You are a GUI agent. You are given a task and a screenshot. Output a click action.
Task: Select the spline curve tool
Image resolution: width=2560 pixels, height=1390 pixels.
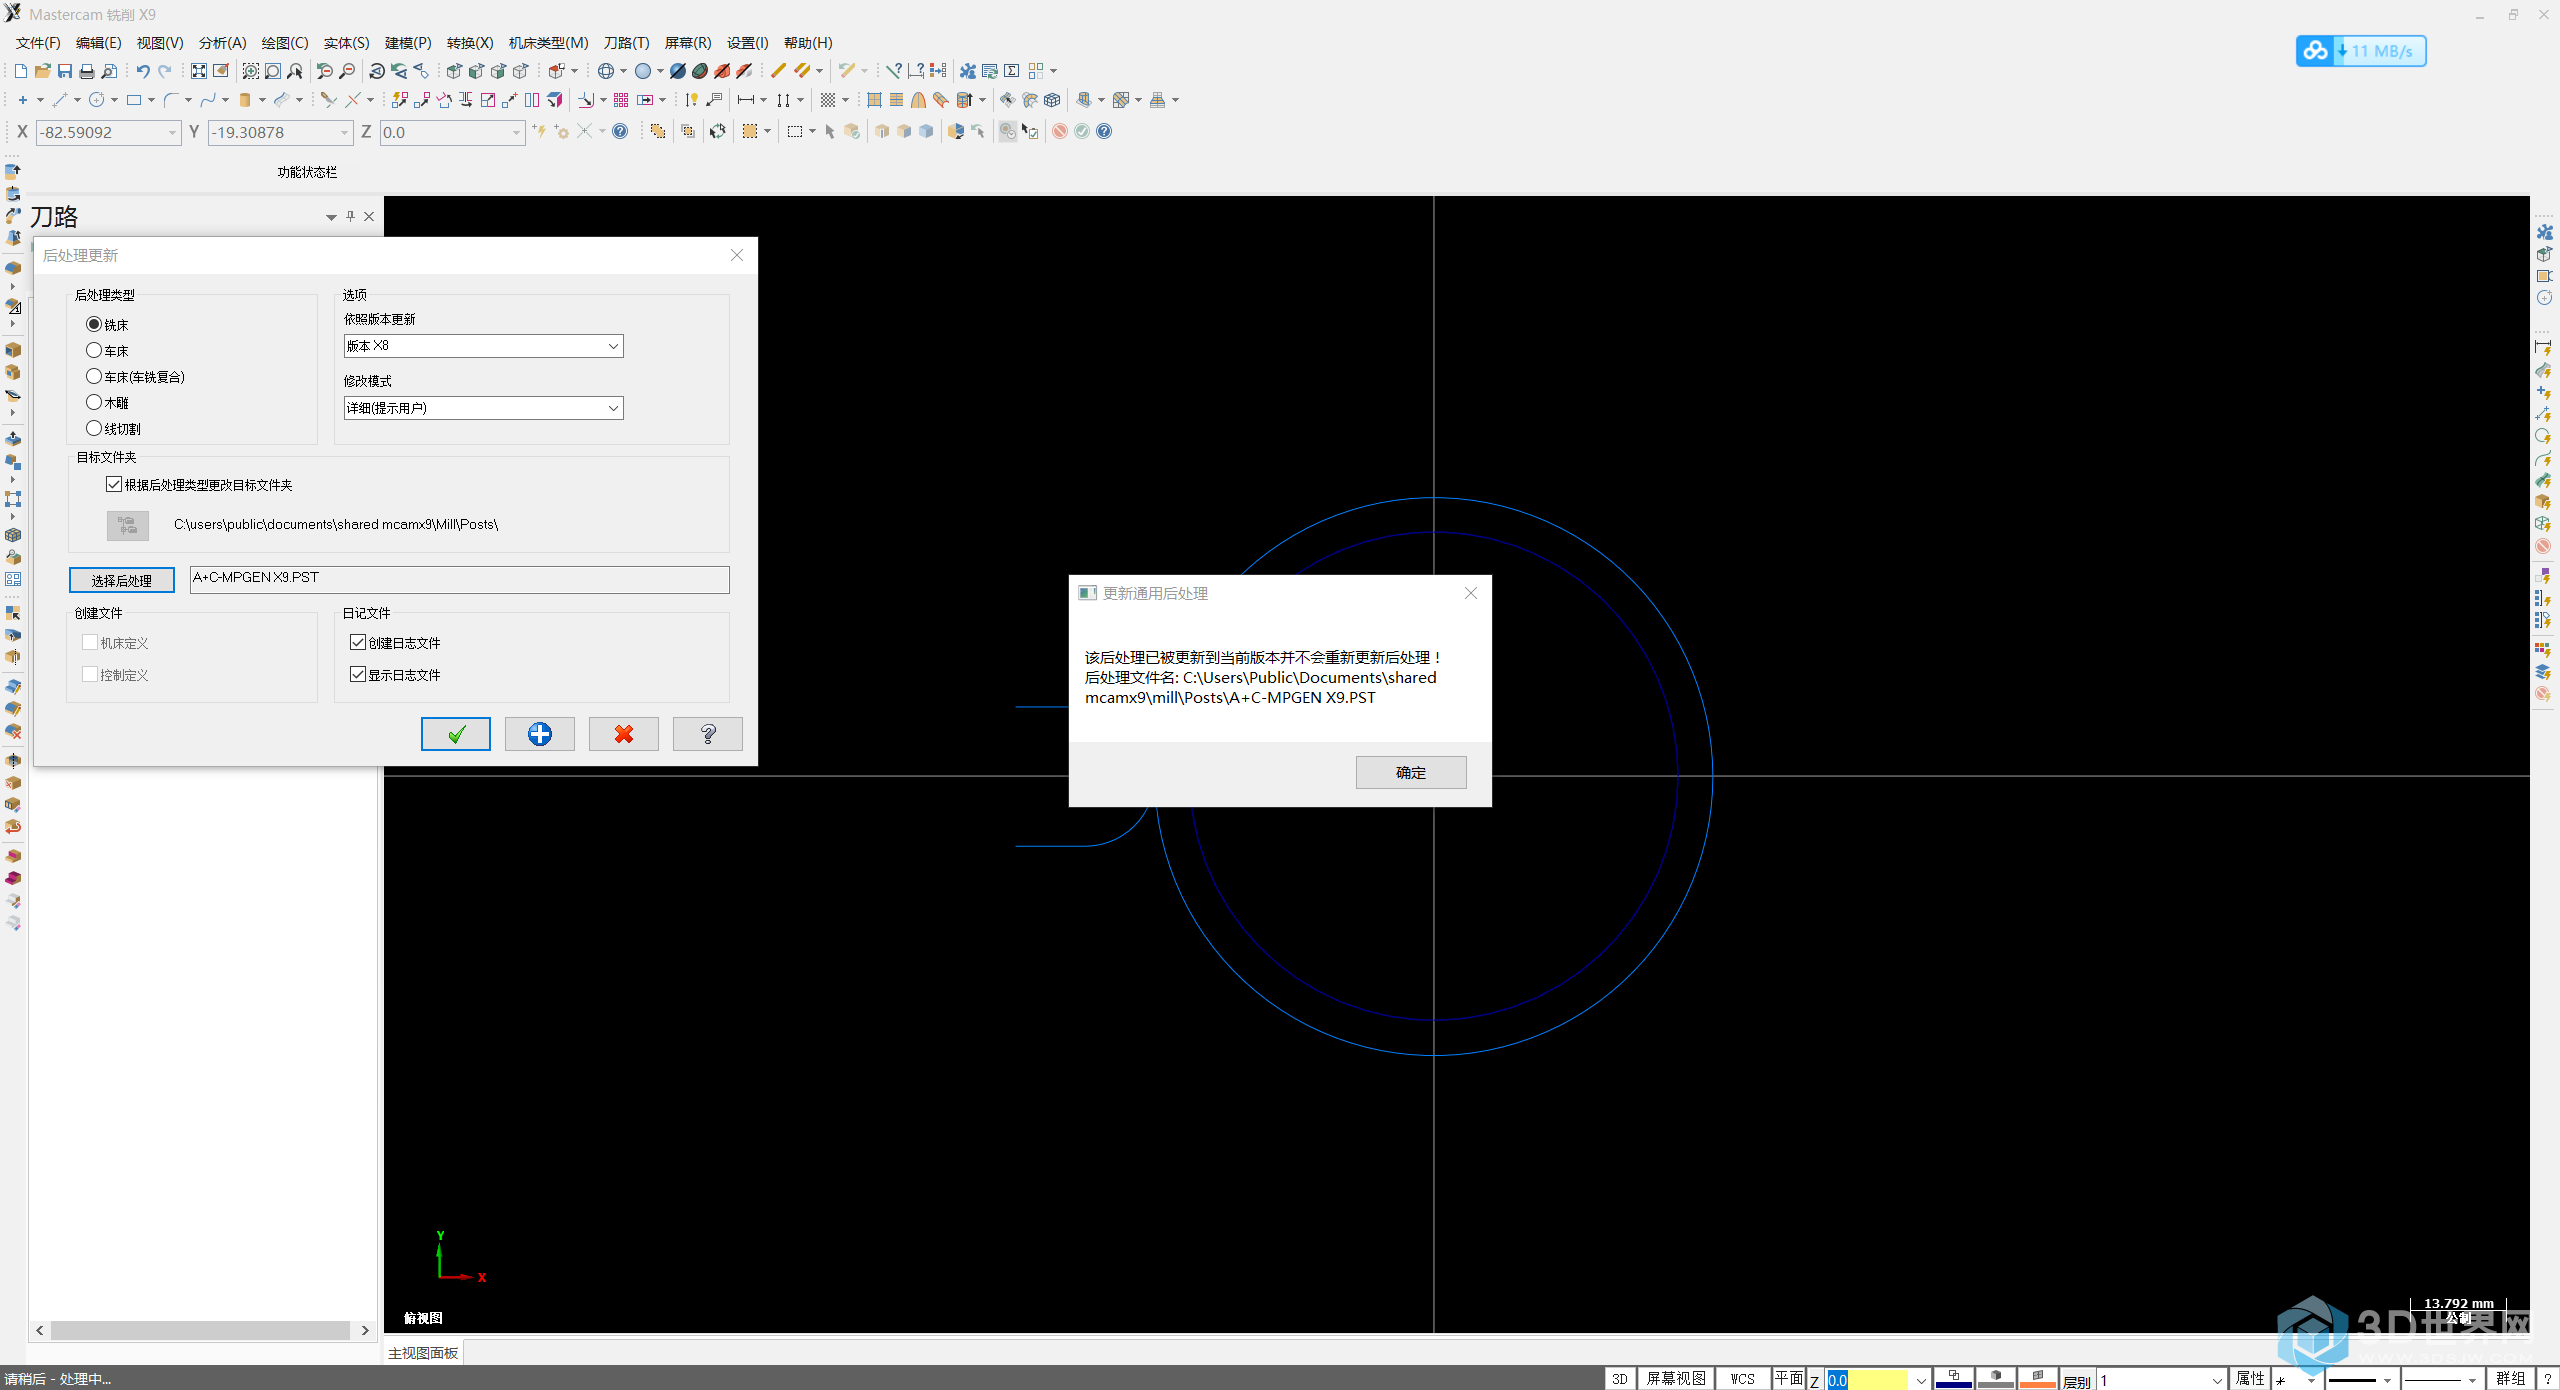pyautogui.click(x=208, y=100)
